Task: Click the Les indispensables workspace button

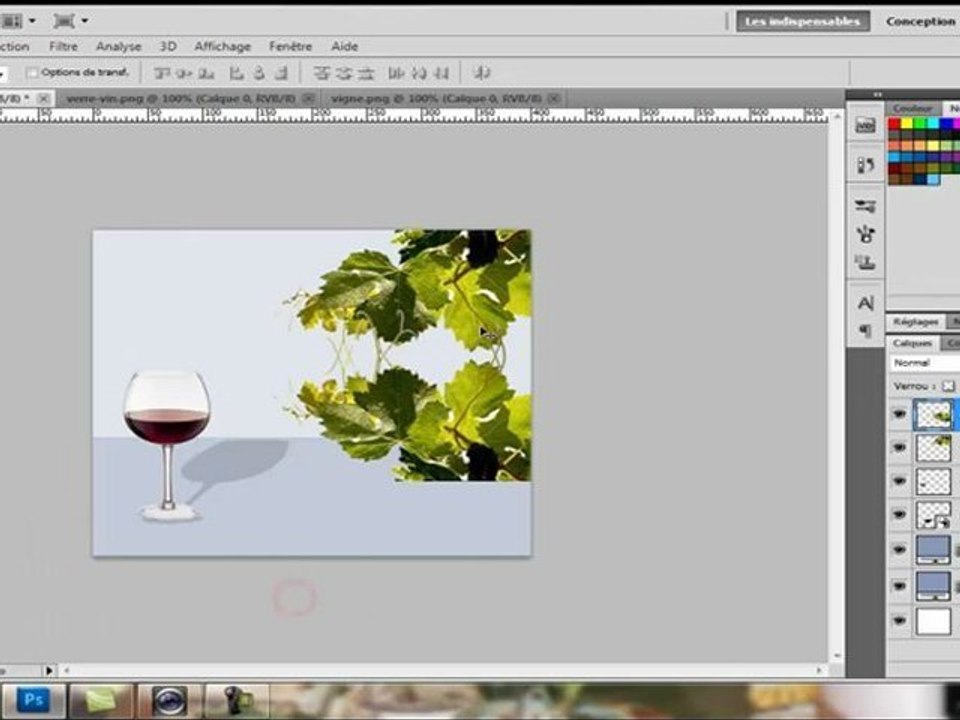Action: click(803, 21)
